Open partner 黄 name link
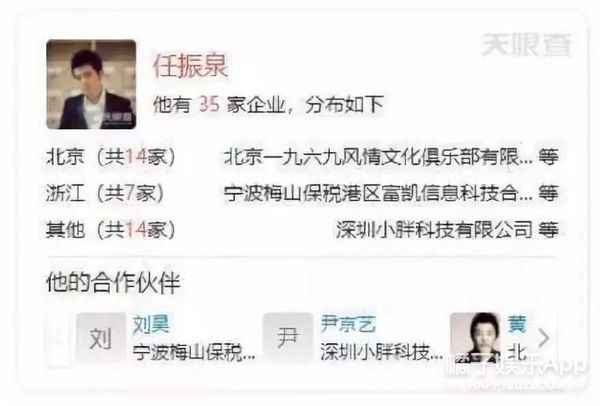Screen dimensions: 600x406 pyautogui.click(x=517, y=324)
